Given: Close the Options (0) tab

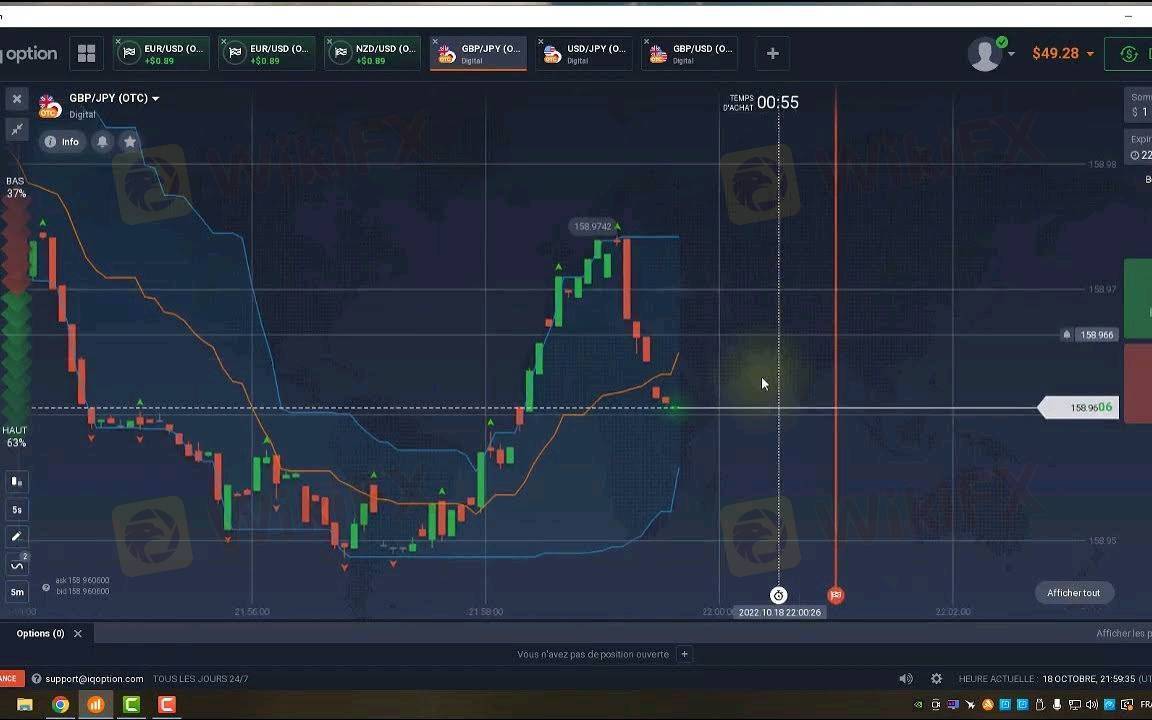Looking at the screenshot, I should pyautogui.click(x=78, y=633).
